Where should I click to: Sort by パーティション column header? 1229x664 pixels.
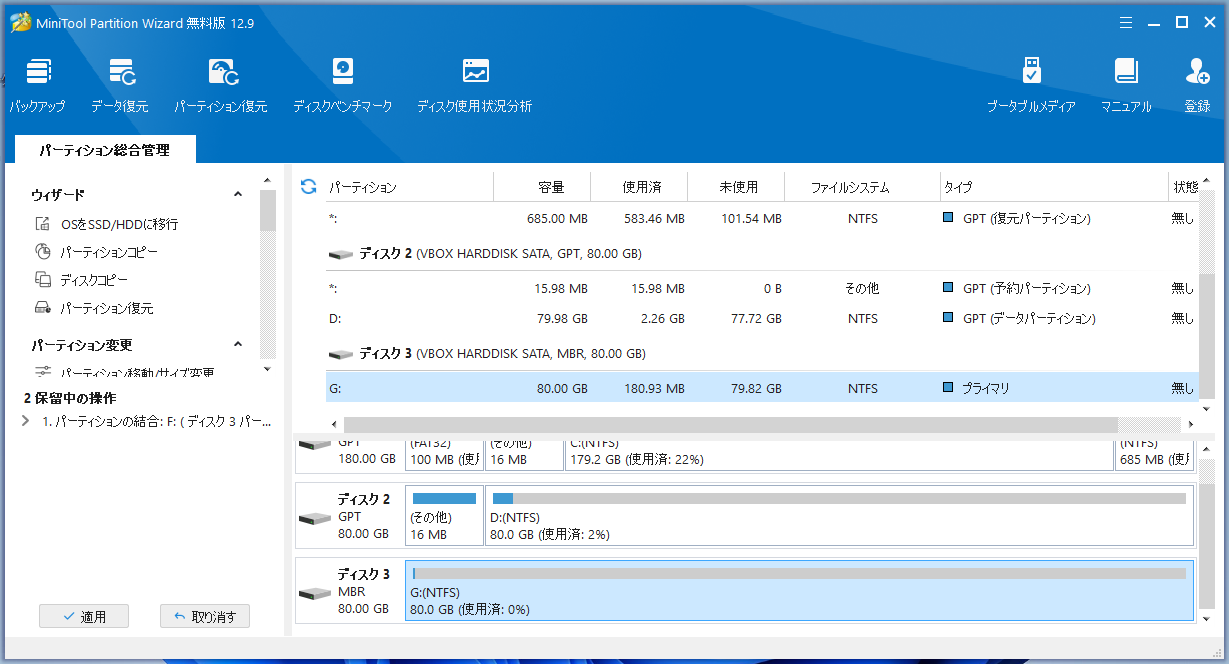410,187
